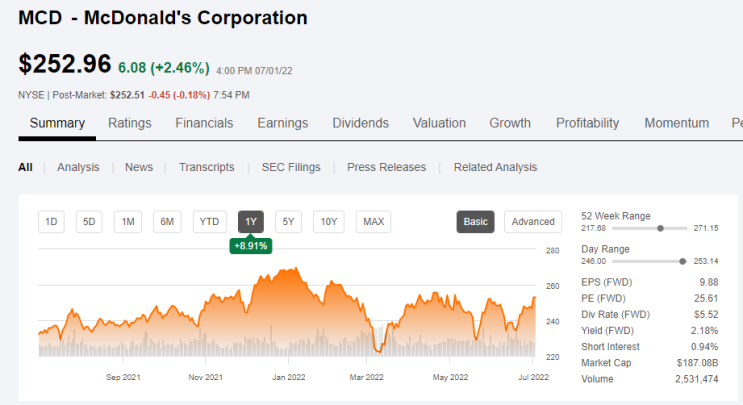Click the orange price chart area
Screen dimensions: 743x405
287,313
